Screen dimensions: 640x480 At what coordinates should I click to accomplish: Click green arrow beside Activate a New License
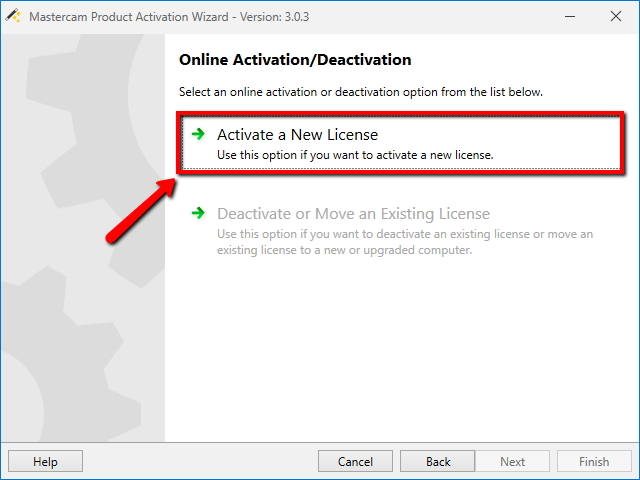[198, 134]
